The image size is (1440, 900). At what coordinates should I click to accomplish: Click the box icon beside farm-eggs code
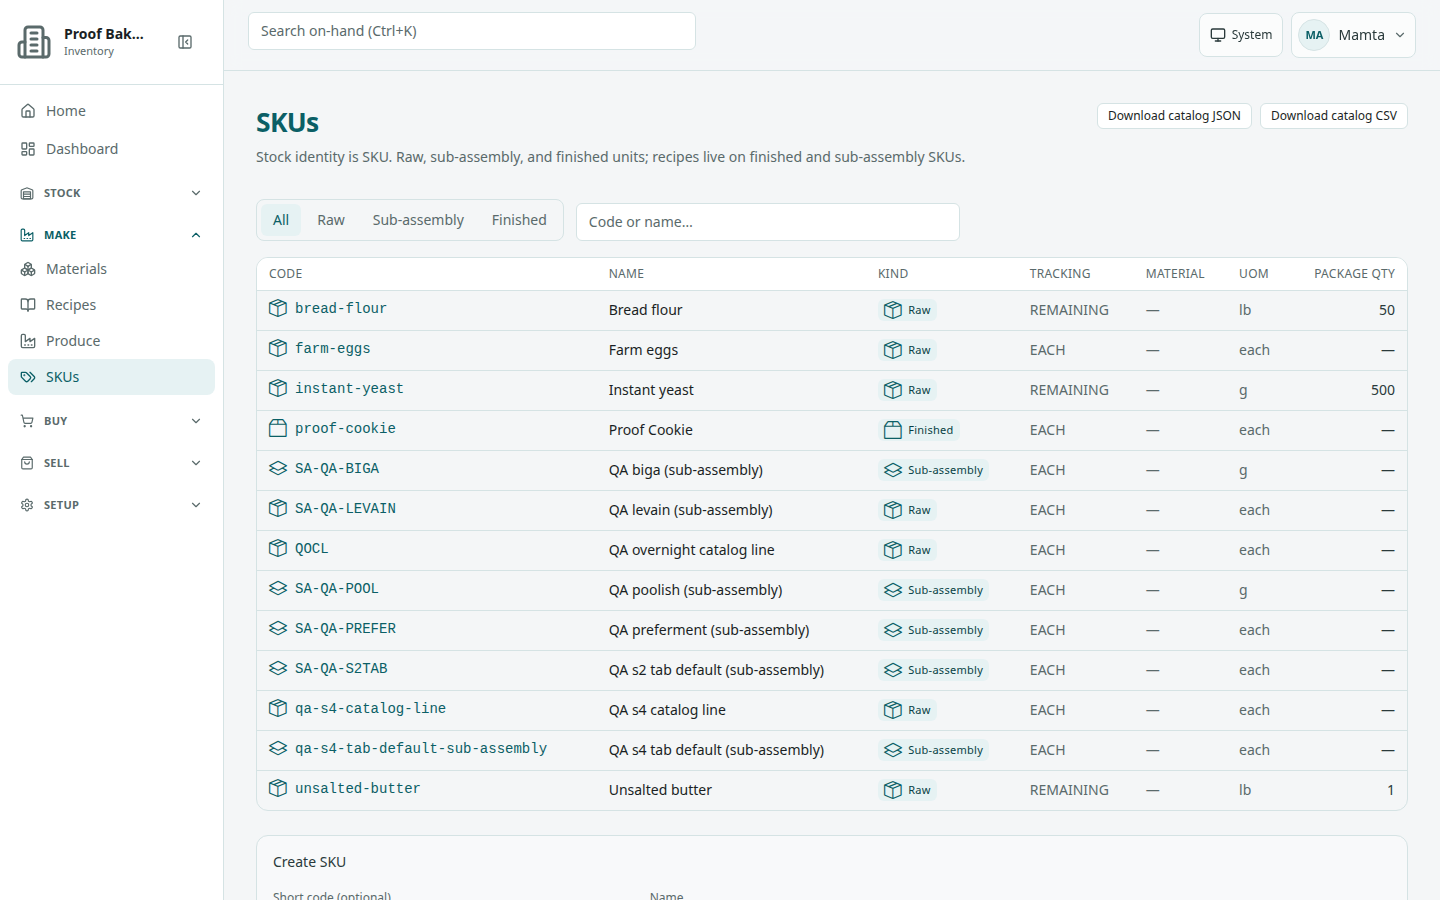pyautogui.click(x=278, y=348)
